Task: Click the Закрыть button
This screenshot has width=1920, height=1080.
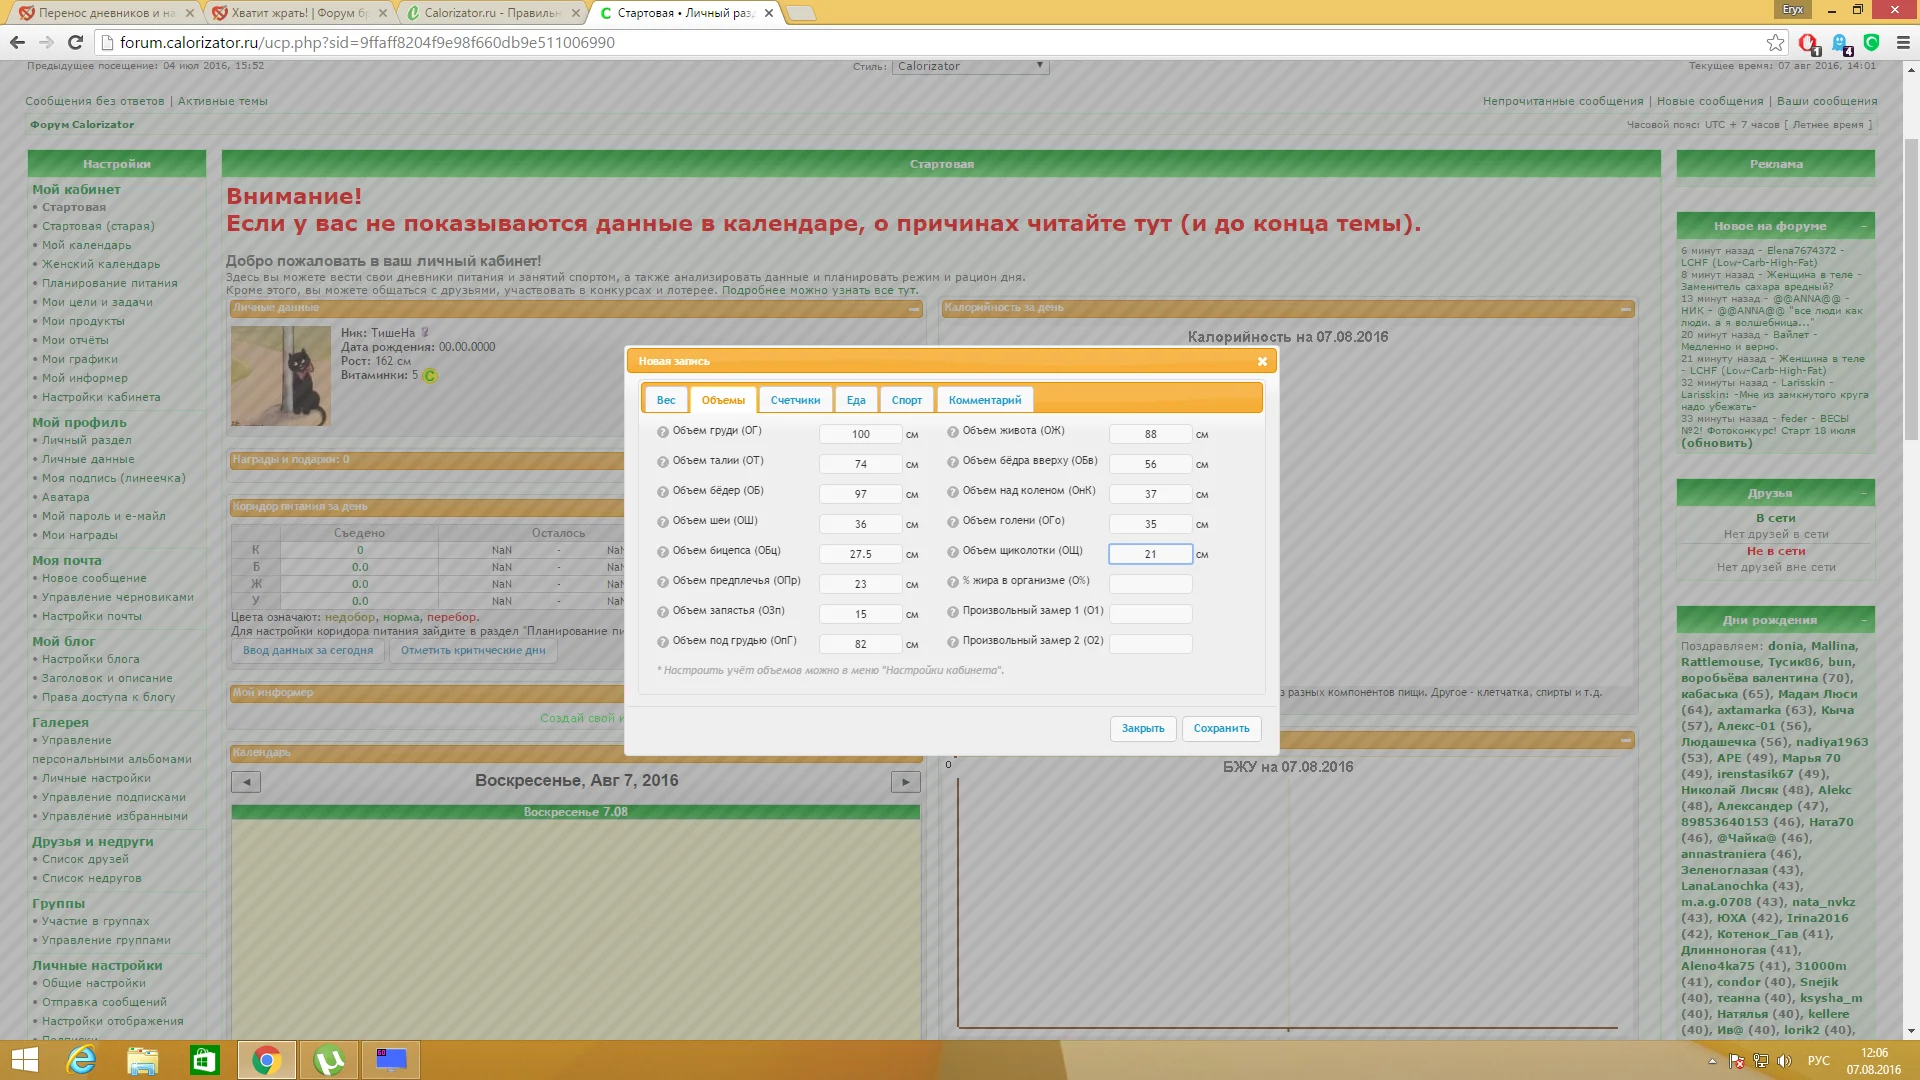Action: point(1142,728)
